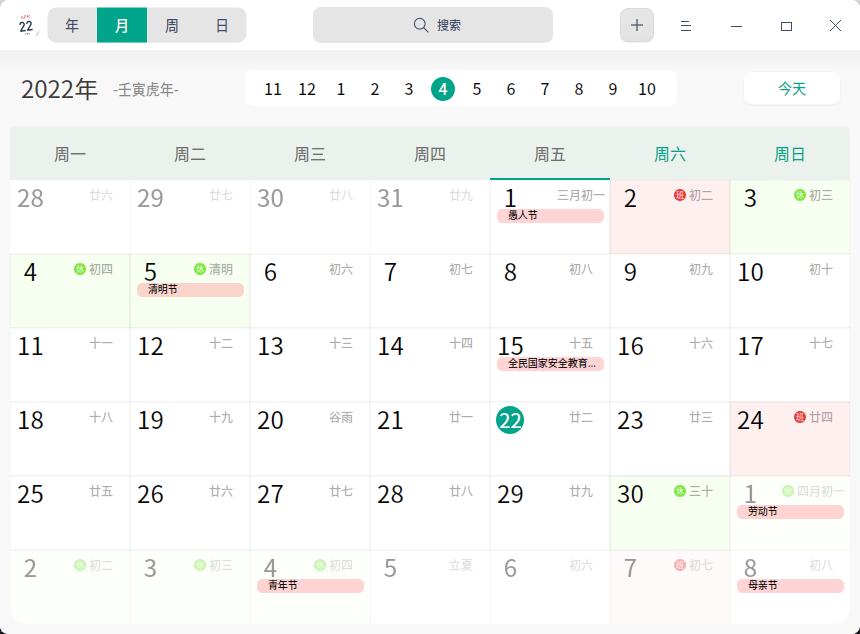Click green 休 badge on April 30
The height and width of the screenshot is (634, 860).
[x=680, y=491]
